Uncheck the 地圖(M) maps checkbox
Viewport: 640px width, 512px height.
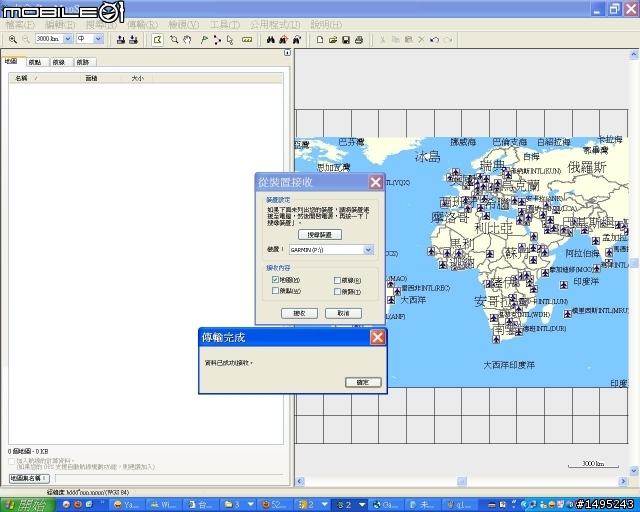(x=276, y=280)
